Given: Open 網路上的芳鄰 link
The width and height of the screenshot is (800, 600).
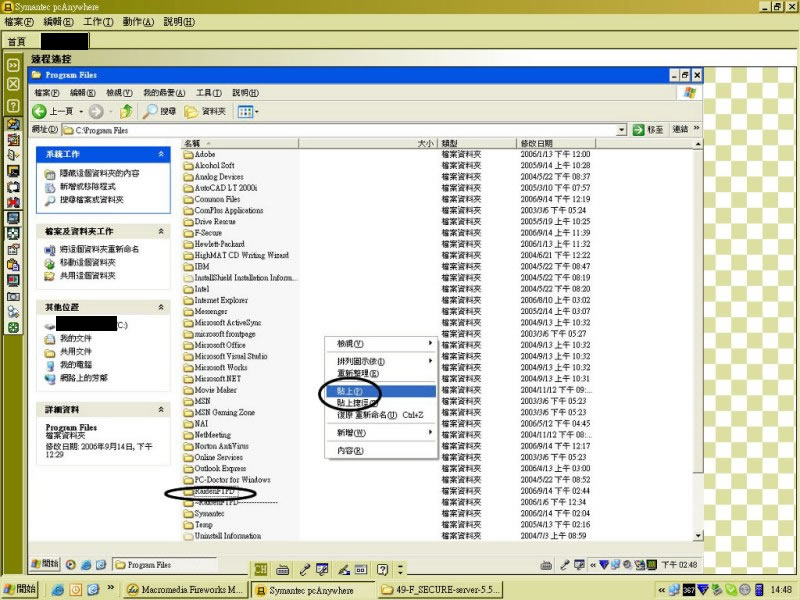Looking at the screenshot, I should tap(84, 378).
